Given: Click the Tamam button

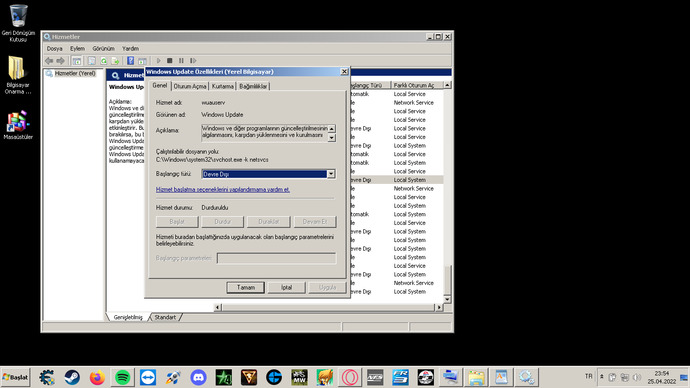Looking at the screenshot, I should point(246,287).
